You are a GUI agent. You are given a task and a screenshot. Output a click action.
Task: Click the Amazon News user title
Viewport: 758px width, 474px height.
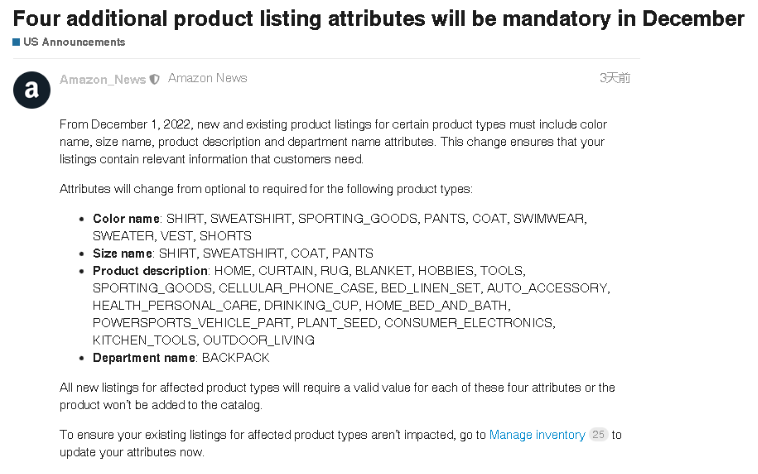click(207, 78)
